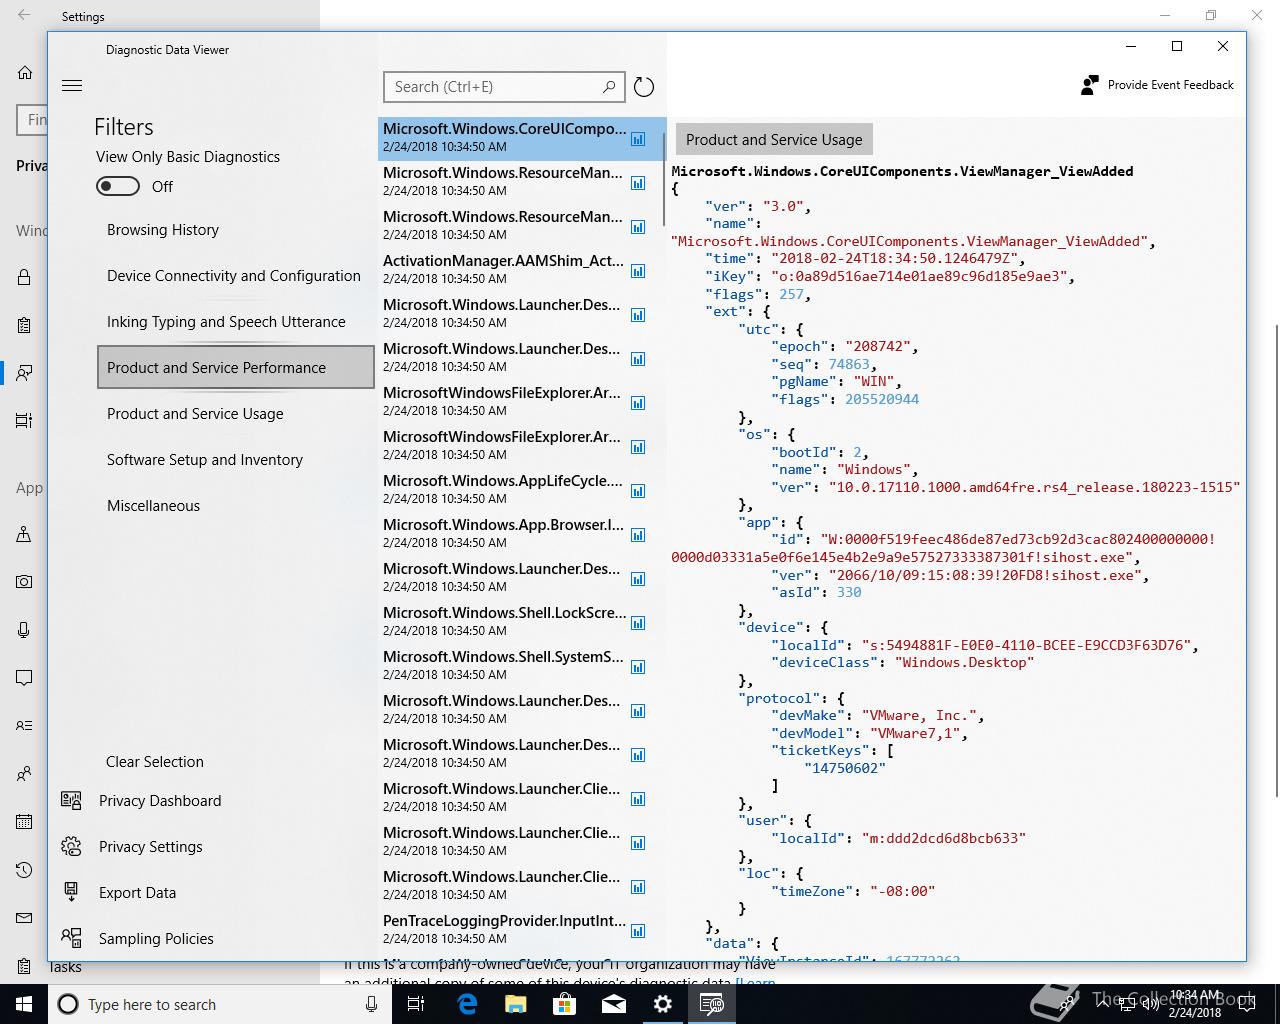
Task: Click chart icon beside Shell.SystemS event
Action: (x=638, y=667)
